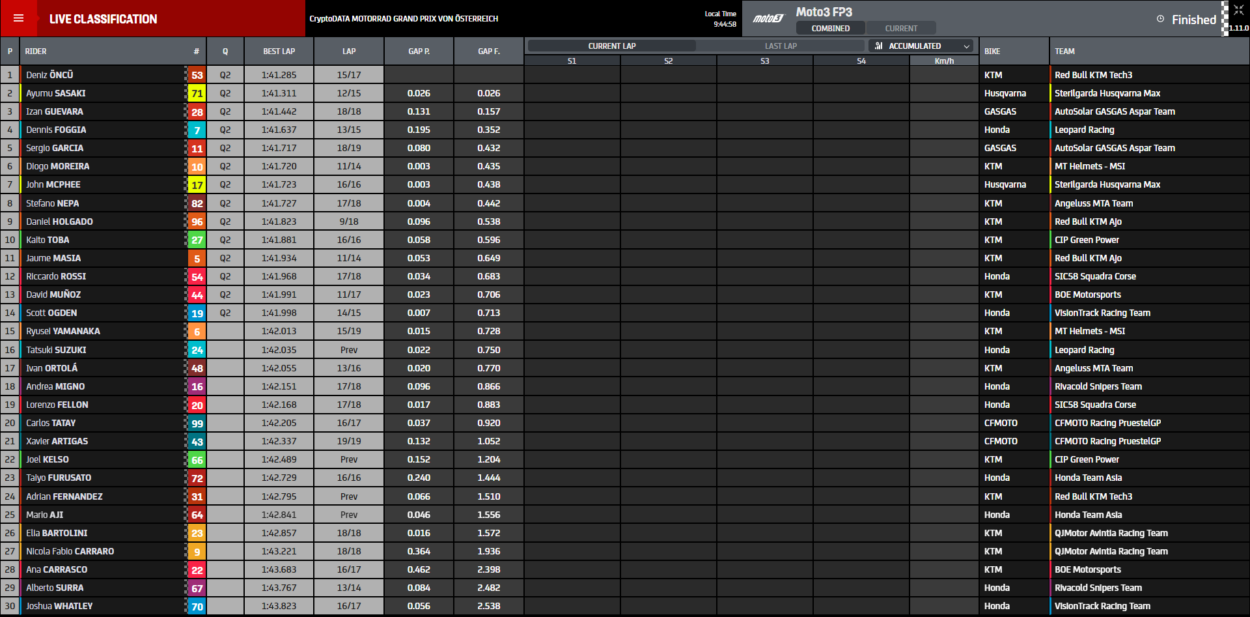Select rider Scott OGDEN
This screenshot has width=1250, height=617.
(52, 313)
